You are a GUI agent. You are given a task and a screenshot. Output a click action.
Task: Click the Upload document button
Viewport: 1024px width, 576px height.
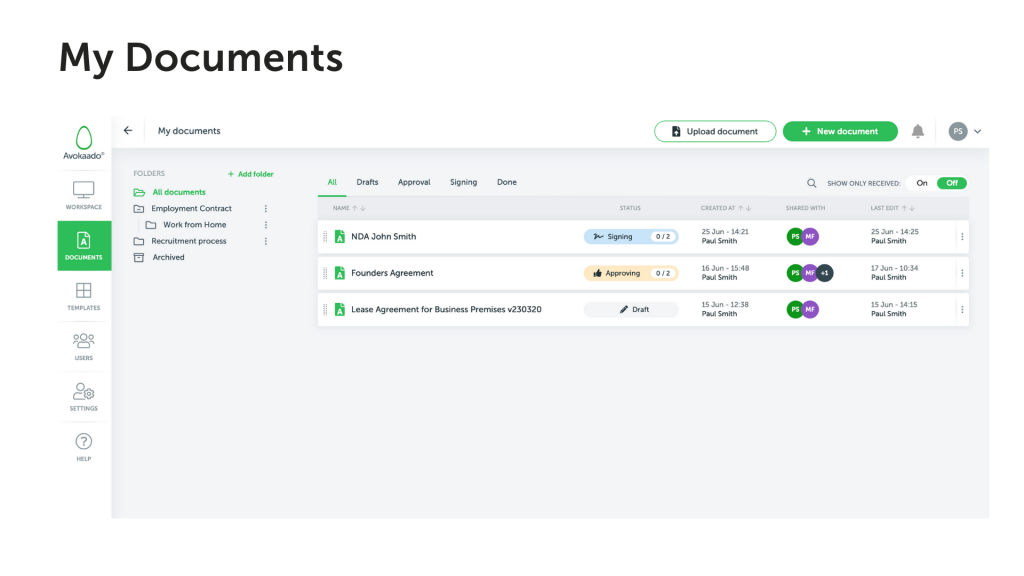tap(715, 131)
